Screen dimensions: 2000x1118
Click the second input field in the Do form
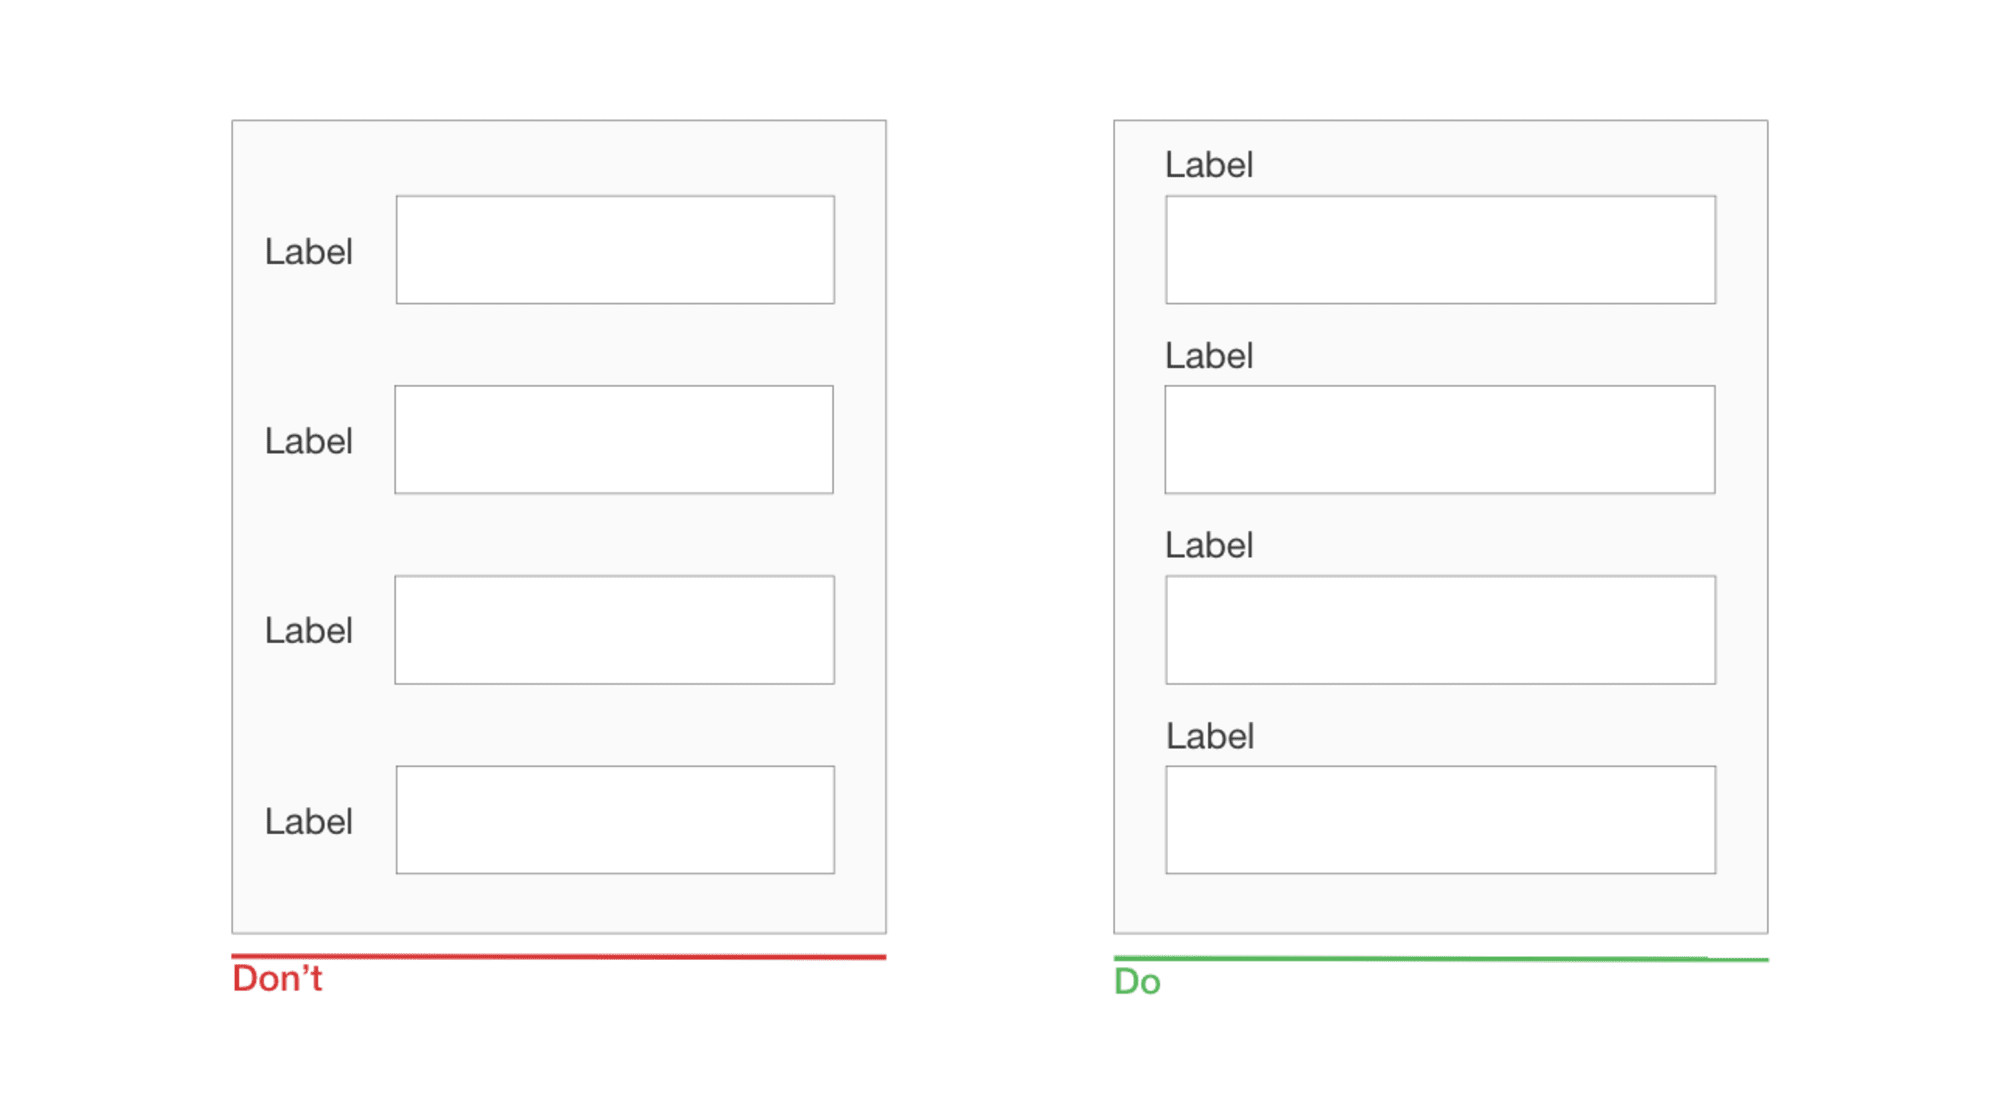click(1440, 440)
